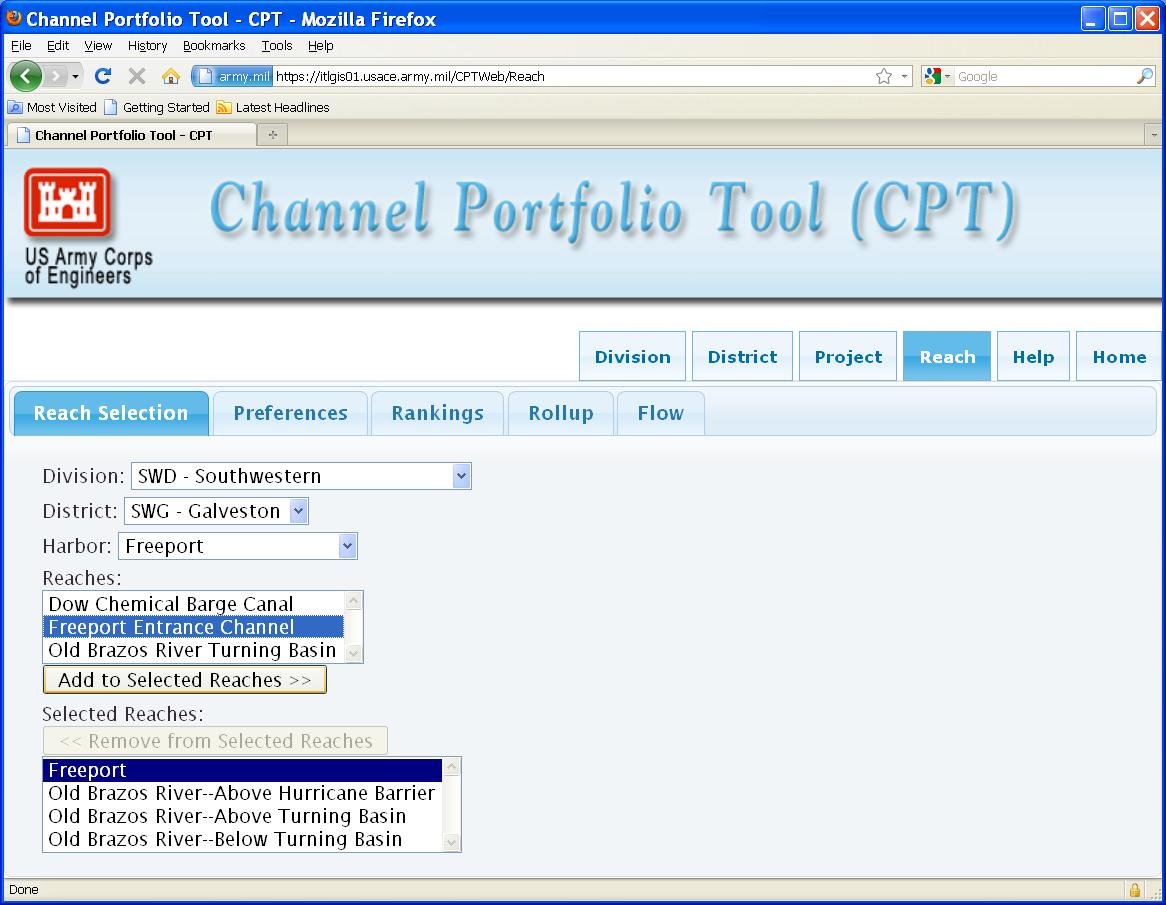Click the search magnifier icon

[1145, 76]
